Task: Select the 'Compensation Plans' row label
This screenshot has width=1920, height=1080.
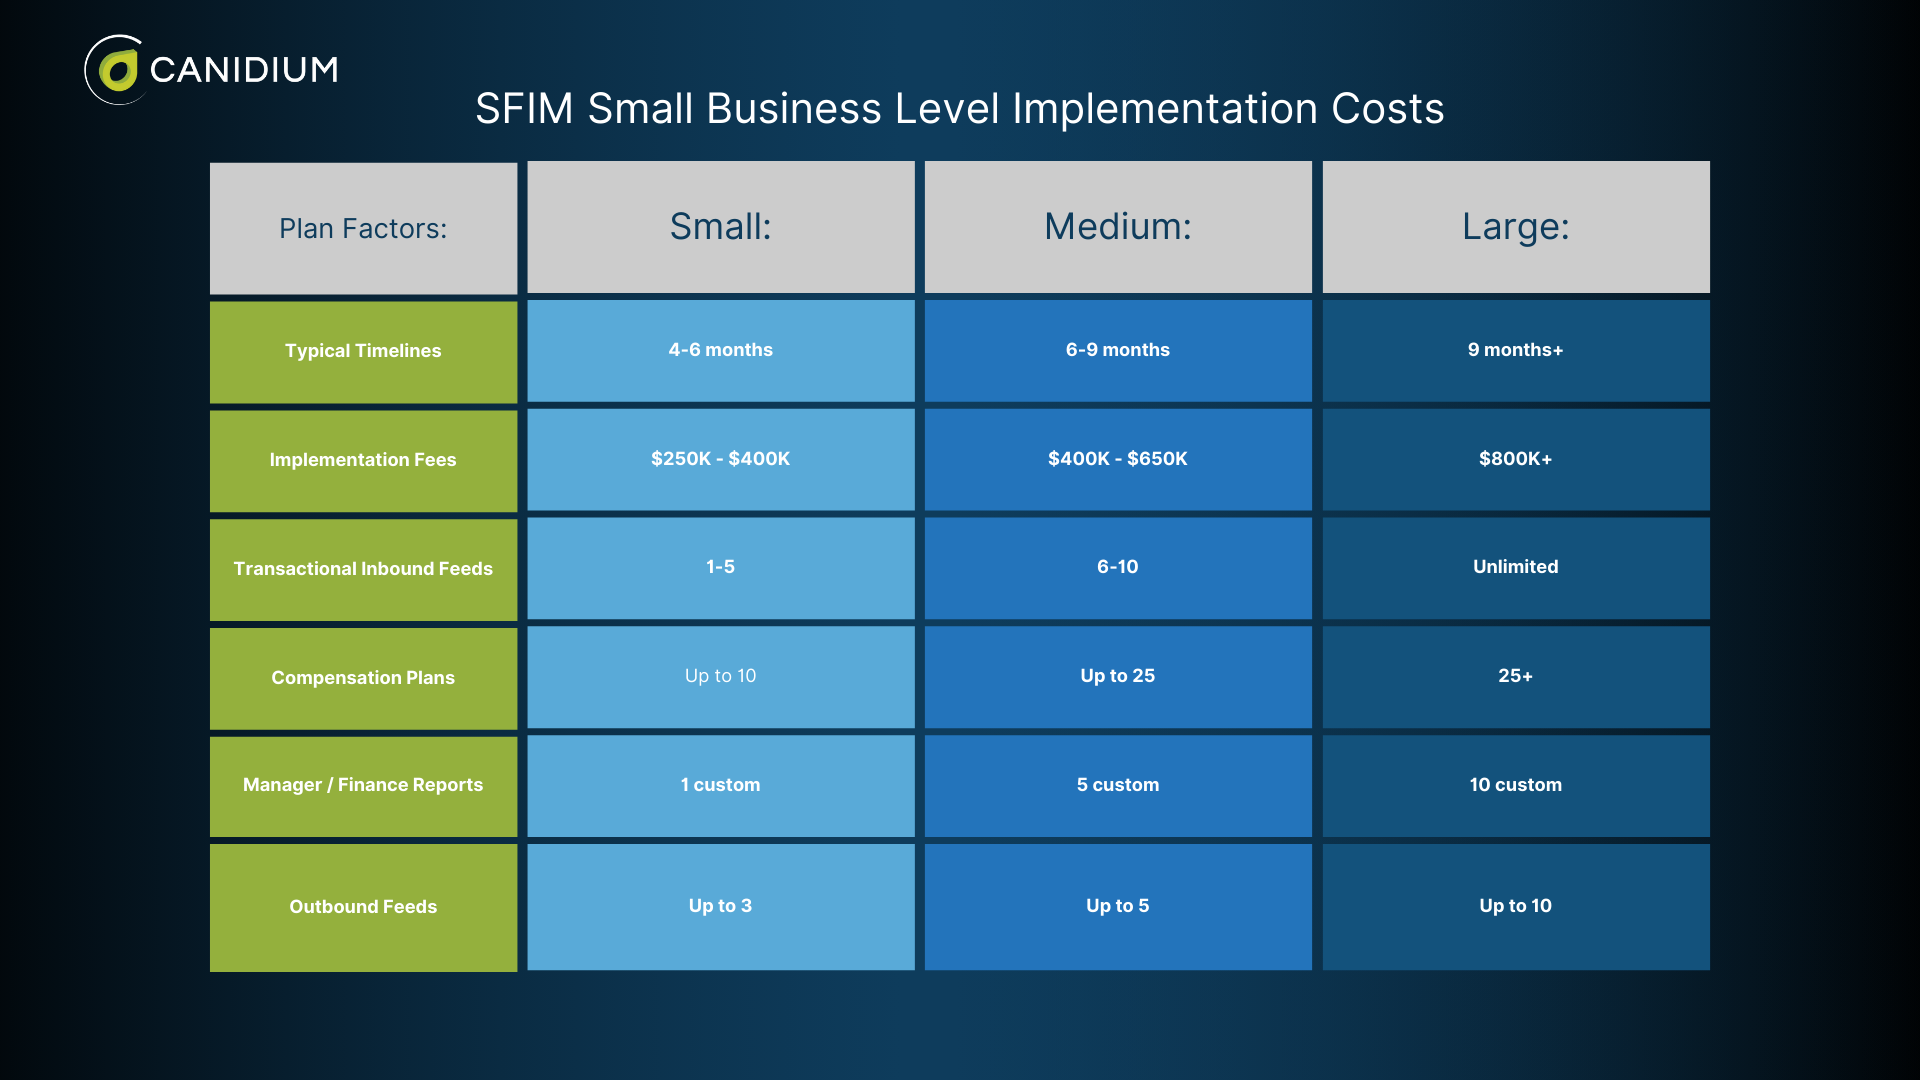Action: pos(363,678)
